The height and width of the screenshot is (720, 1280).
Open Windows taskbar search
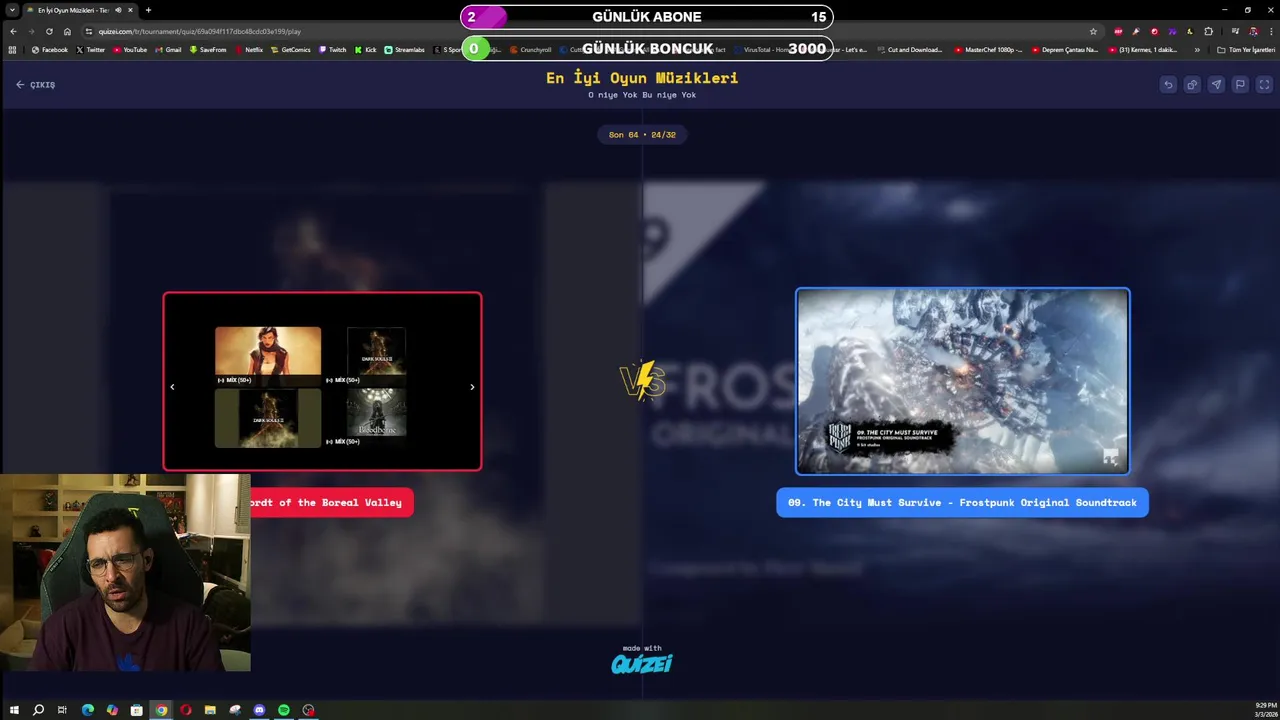(38, 710)
